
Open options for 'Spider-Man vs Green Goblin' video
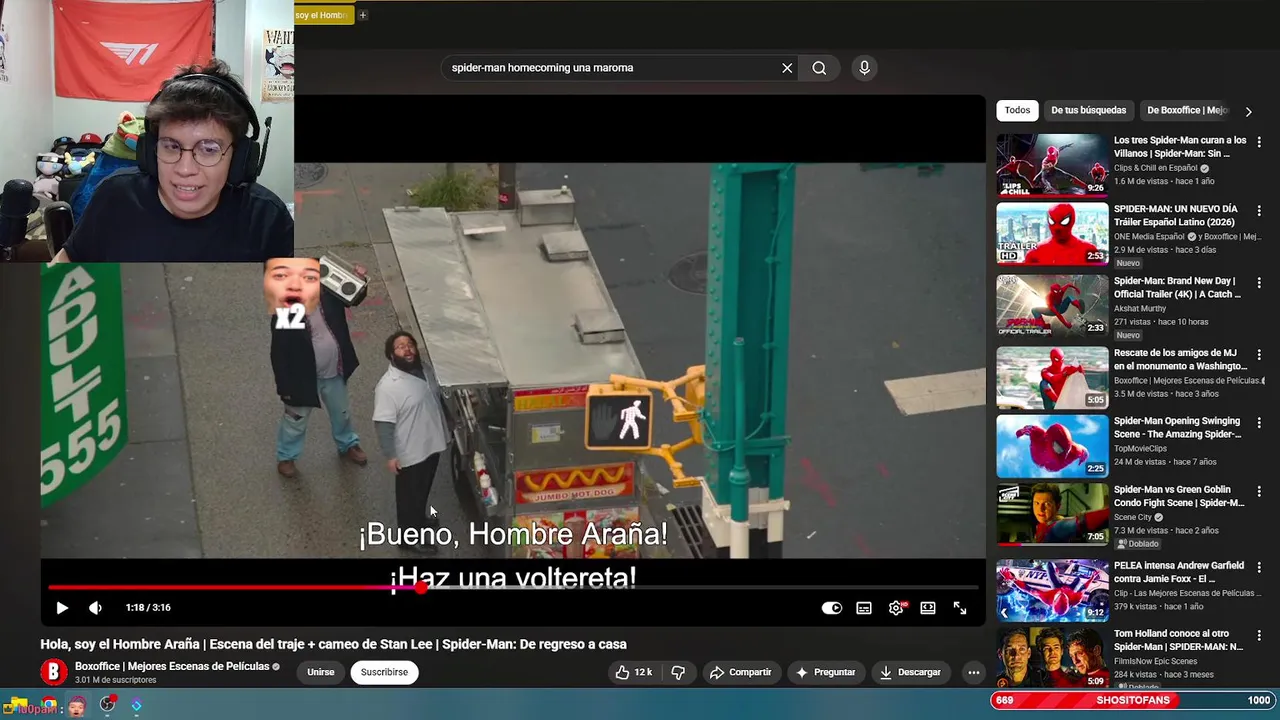coord(1259,492)
